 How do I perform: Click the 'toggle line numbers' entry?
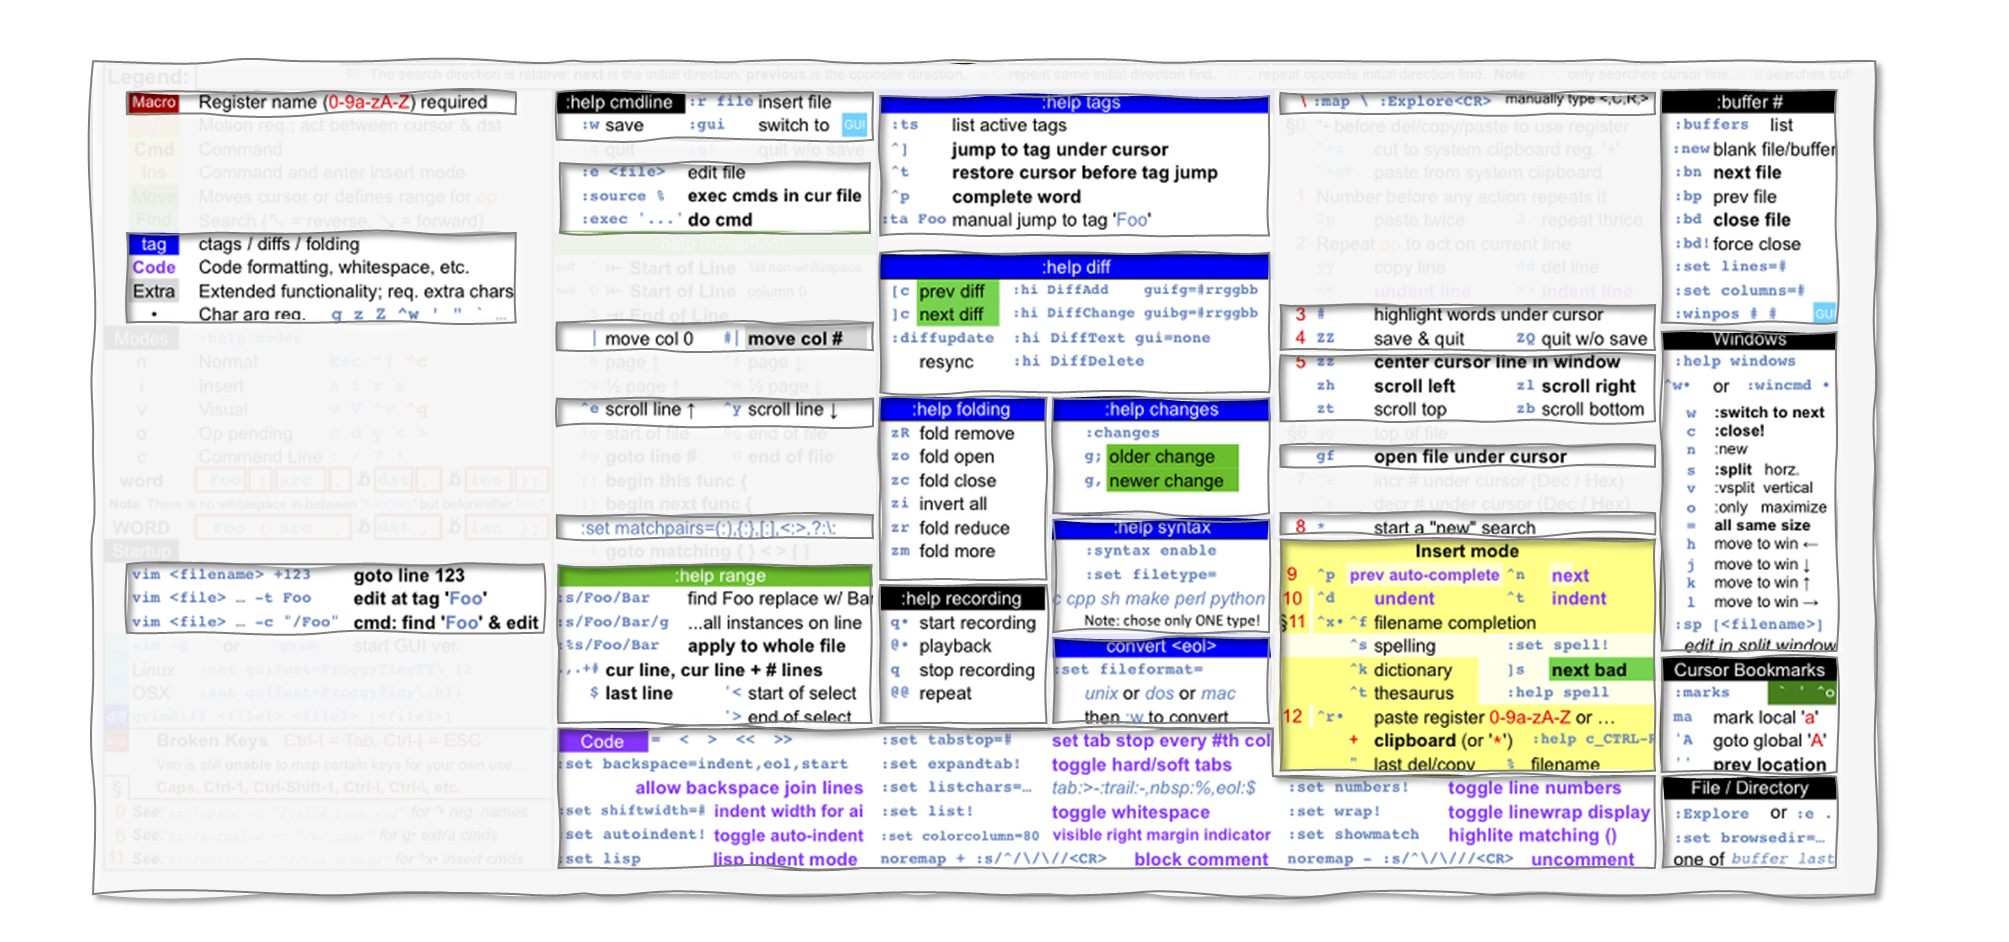pos(1534,788)
